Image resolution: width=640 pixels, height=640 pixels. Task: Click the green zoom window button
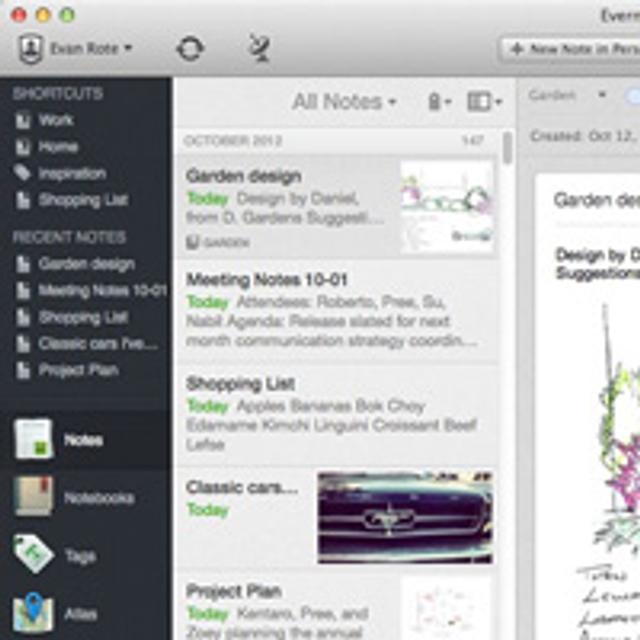pyautogui.click(x=67, y=15)
